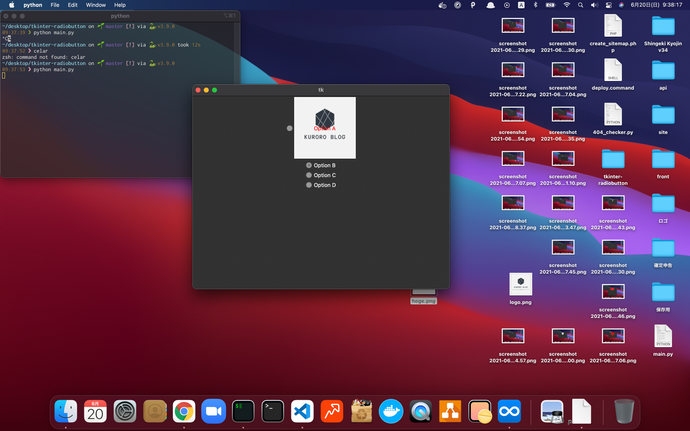Screen dimensions: 690x431
Task: Launch System Preferences from the Dock
Action: tap(125, 411)
